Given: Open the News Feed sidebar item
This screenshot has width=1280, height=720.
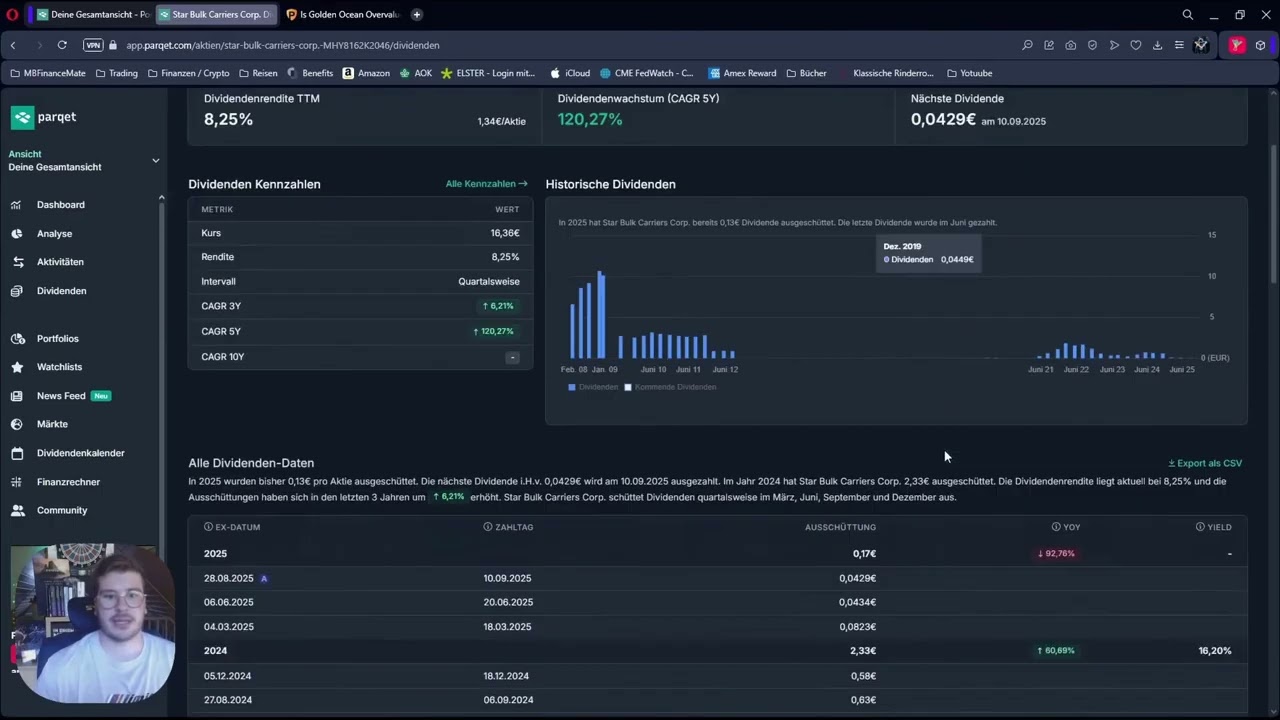Looking at the screenshot, I should point(61,396).
